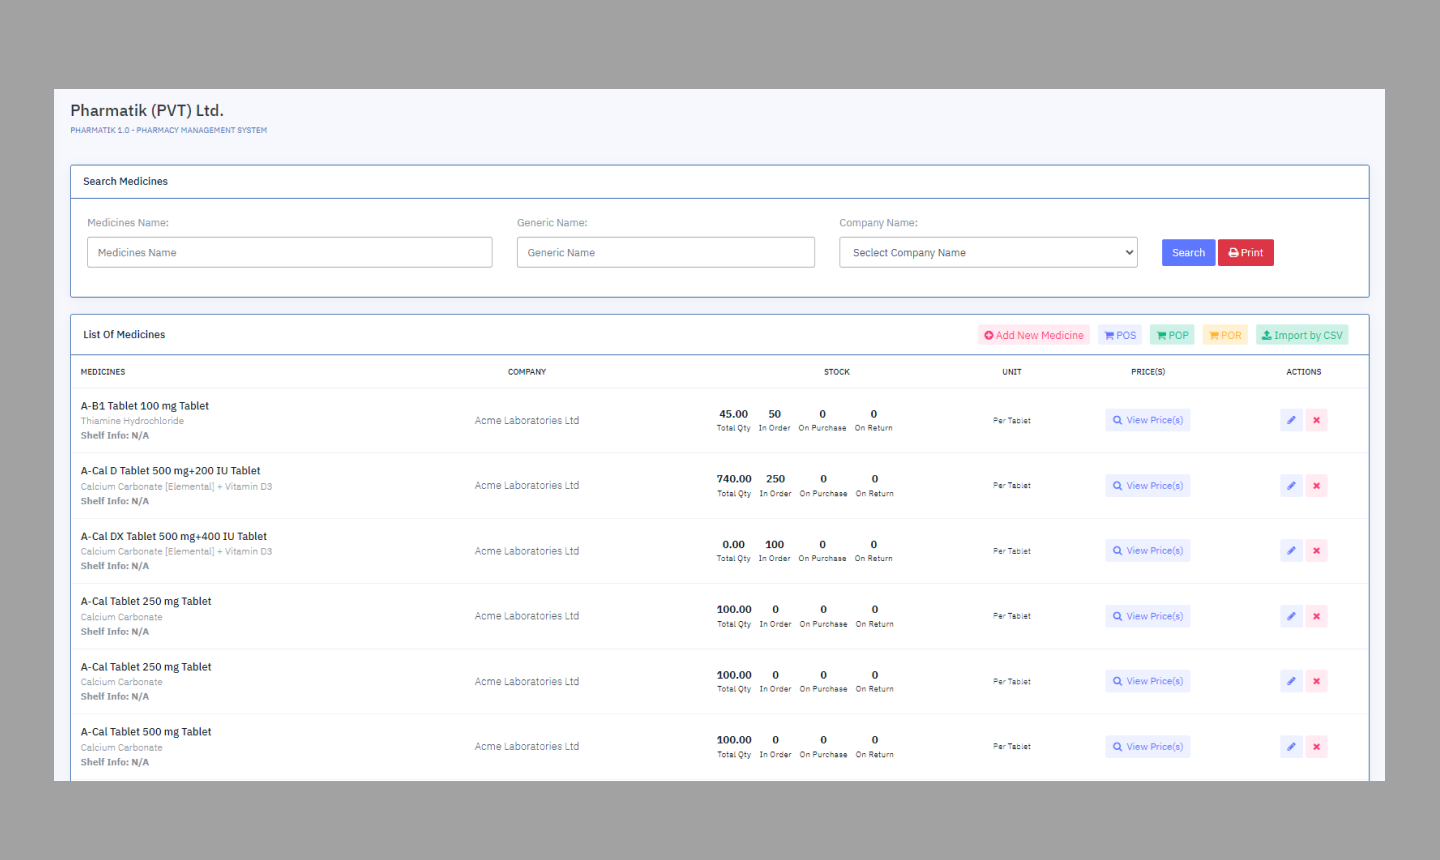This screenshot has width=1440, height=860.
Task: Delete A-B1 Tablet 100 mg entry
Action: [1316, 420]
